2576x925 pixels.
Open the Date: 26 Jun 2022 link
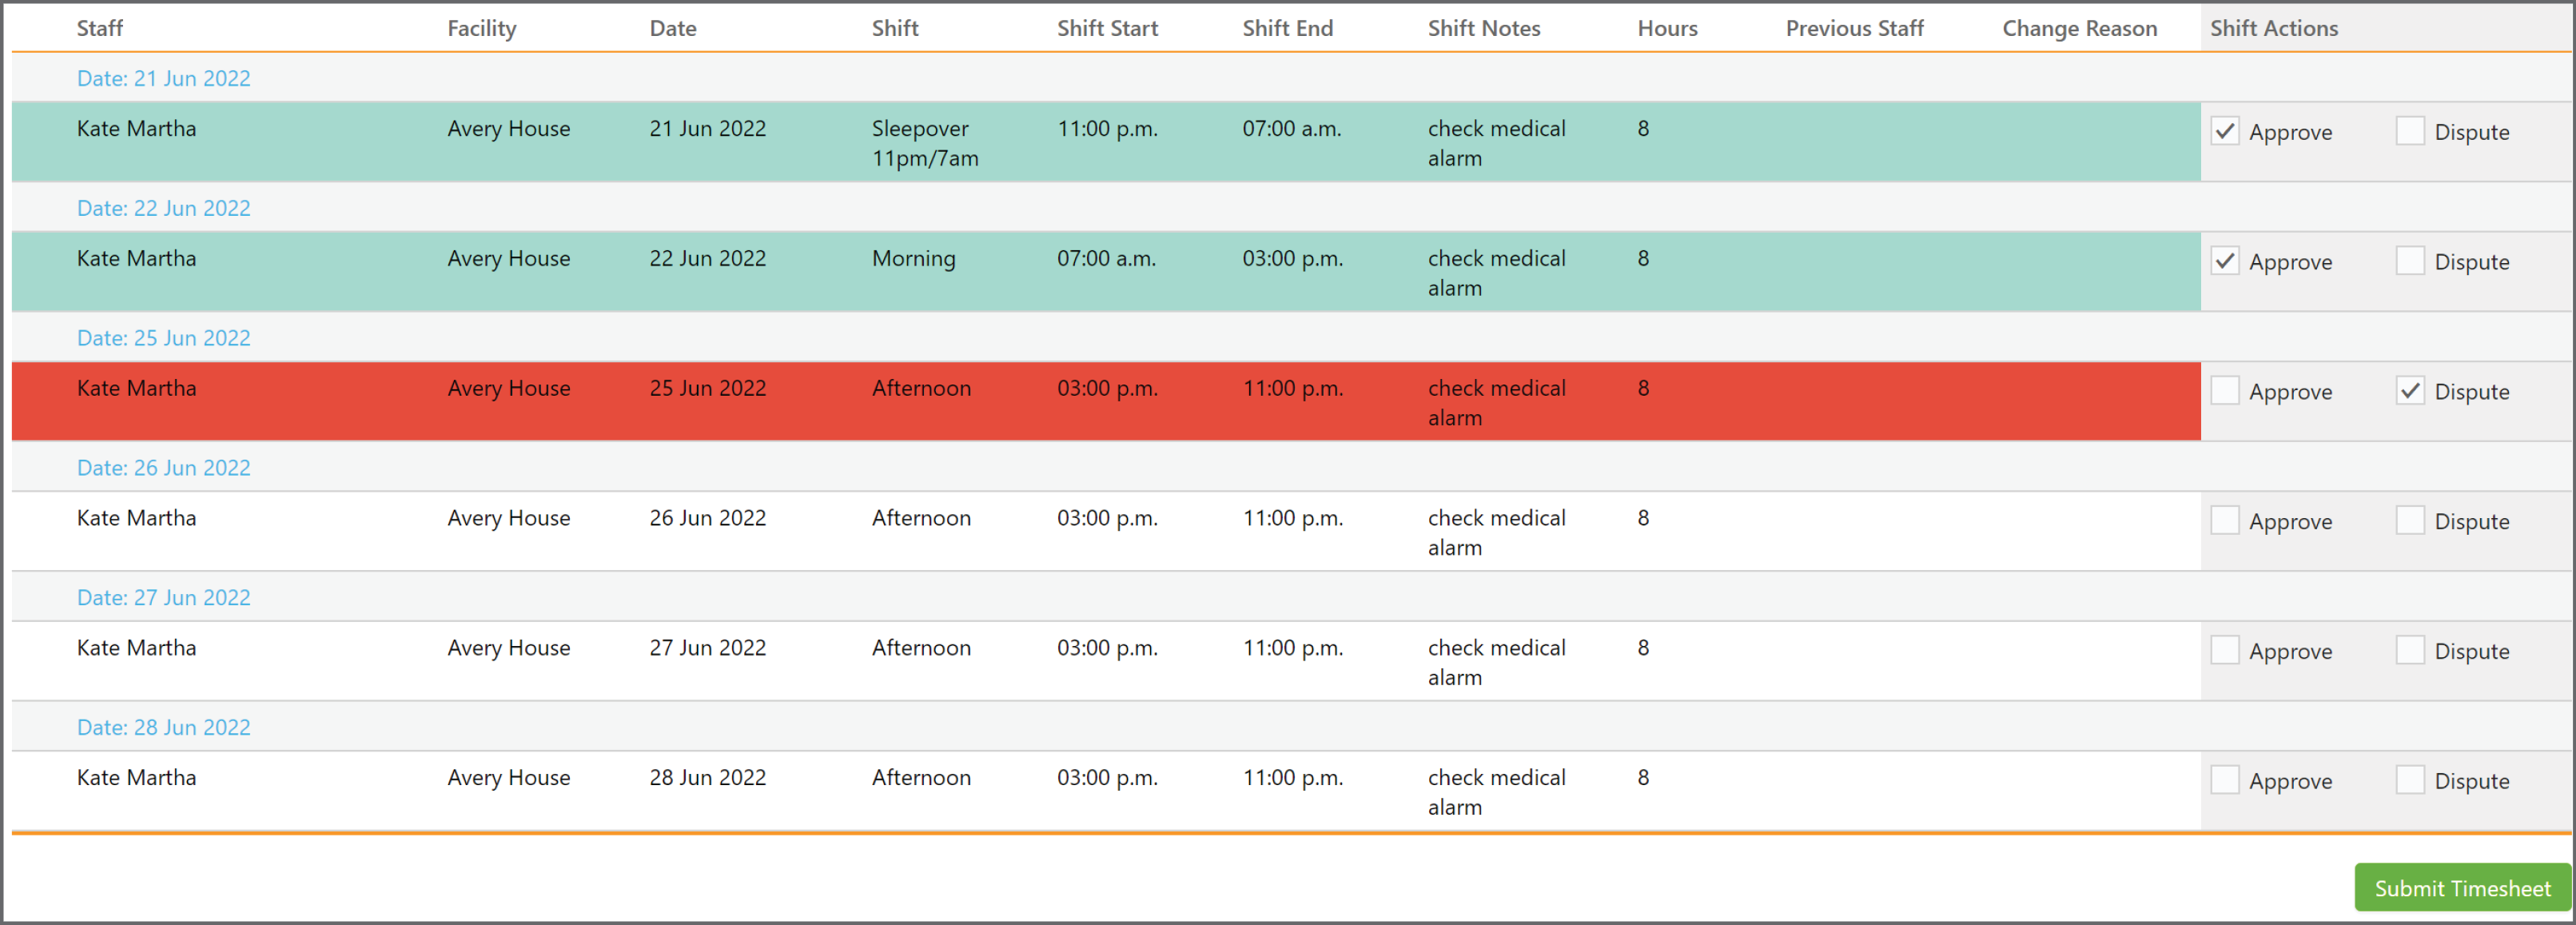[x=164, y=468]
